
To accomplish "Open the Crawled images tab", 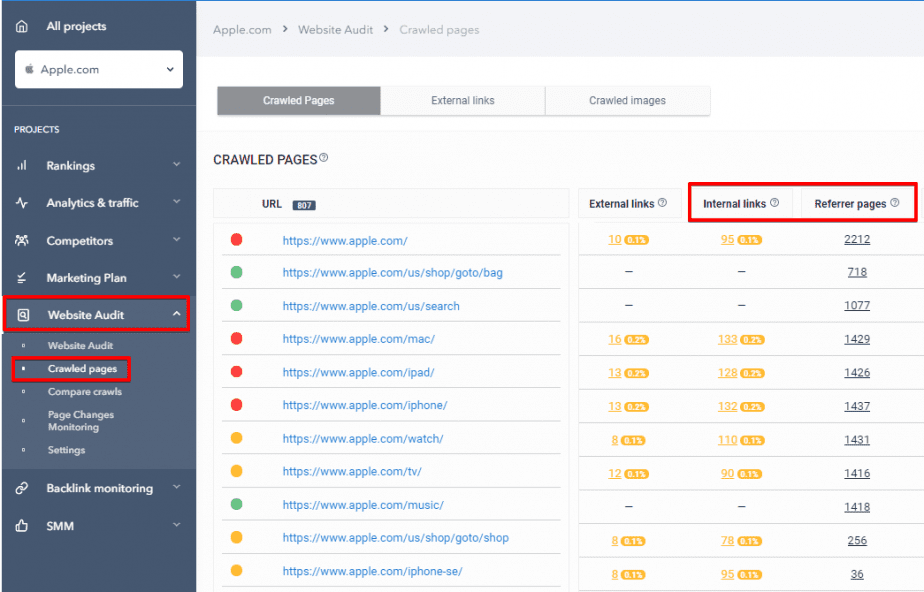I will coord(628,101).
